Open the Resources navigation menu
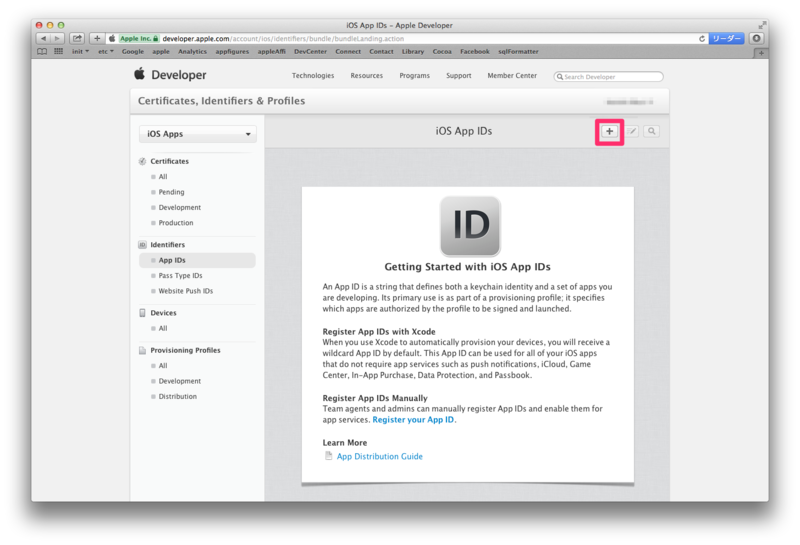Viewport: 800px width, 545px height. click(x=366, y=76)
